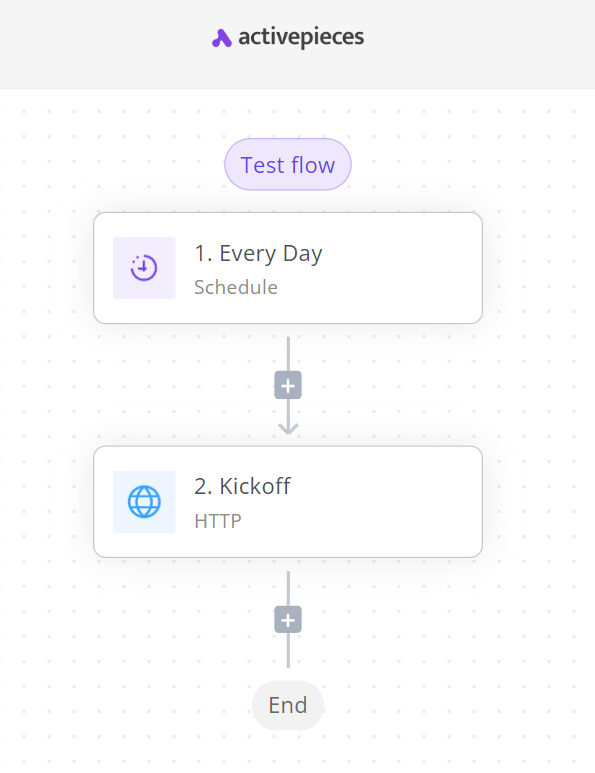This screenshot has width=595, height=773.
Task: Click the Schedule clock icon
Action: [x=144, y=268]
